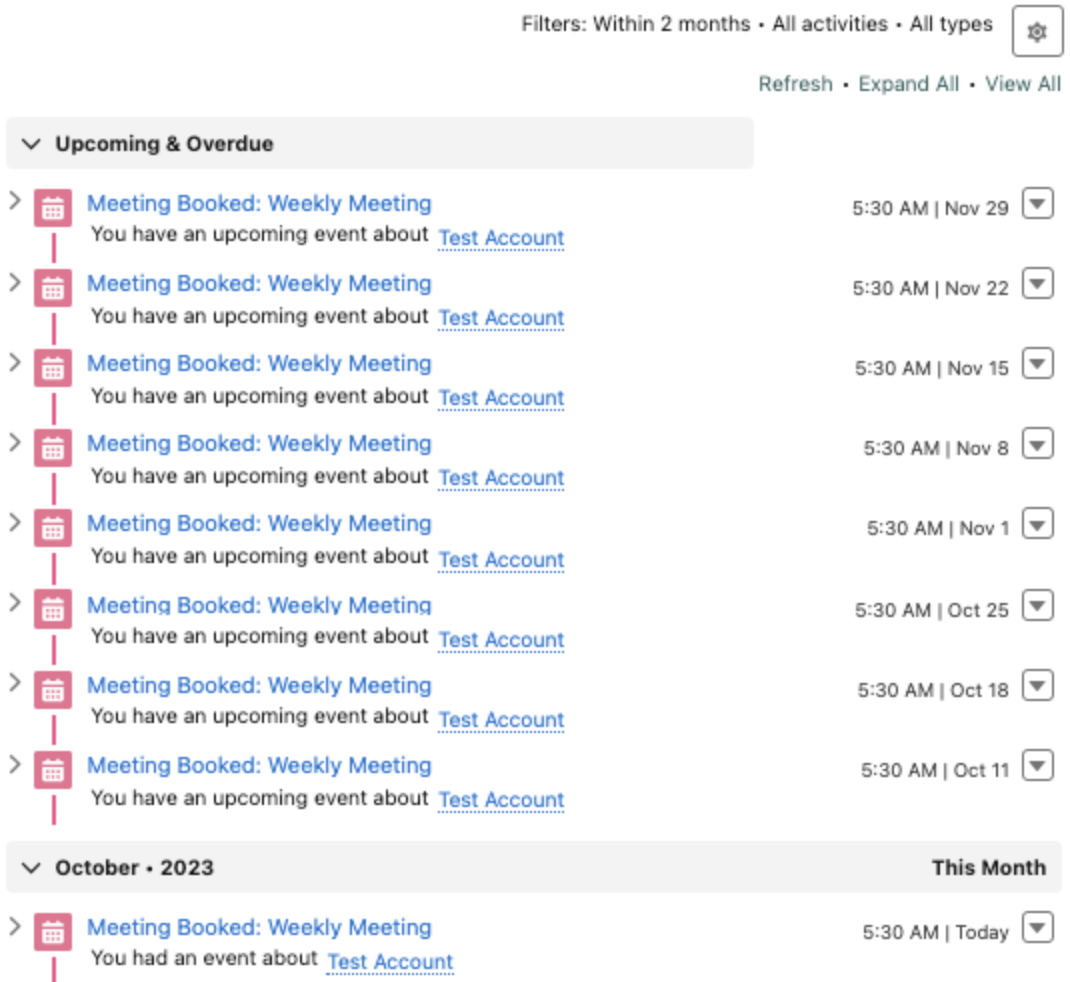Refresh the activity timeline

click(x=795, y=84)
